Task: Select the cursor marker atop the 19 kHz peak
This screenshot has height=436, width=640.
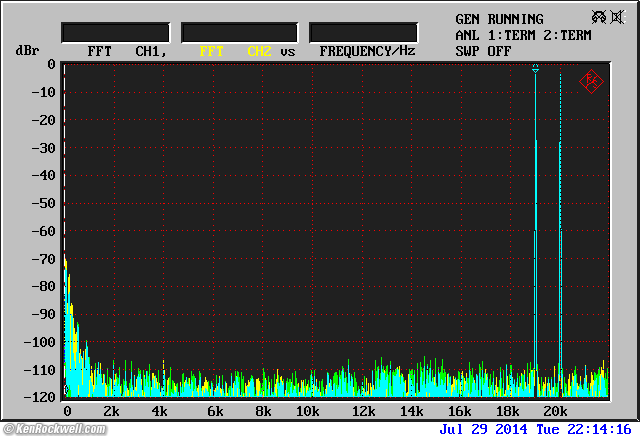Action: pyautogui.click(x=535, y=69)
